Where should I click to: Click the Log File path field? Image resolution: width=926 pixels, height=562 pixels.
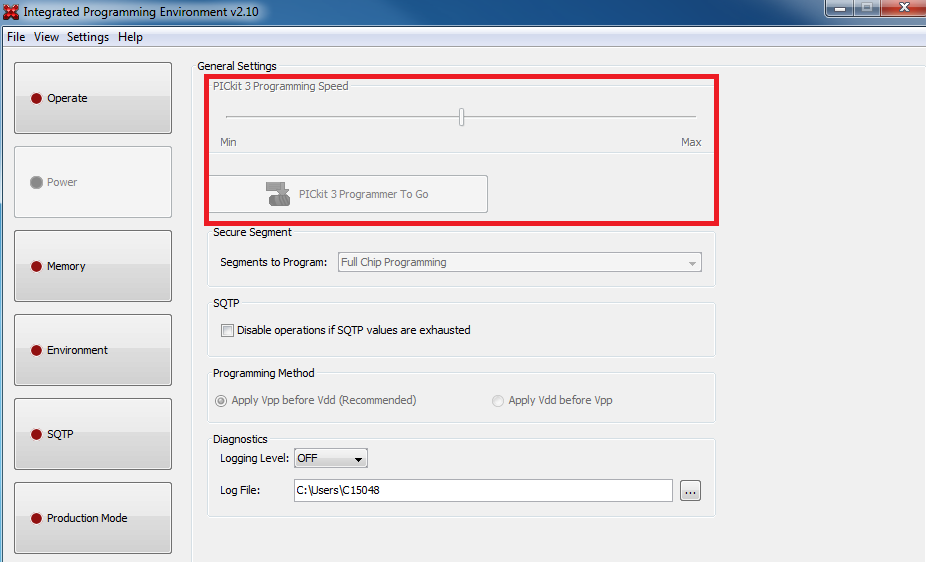483,490
